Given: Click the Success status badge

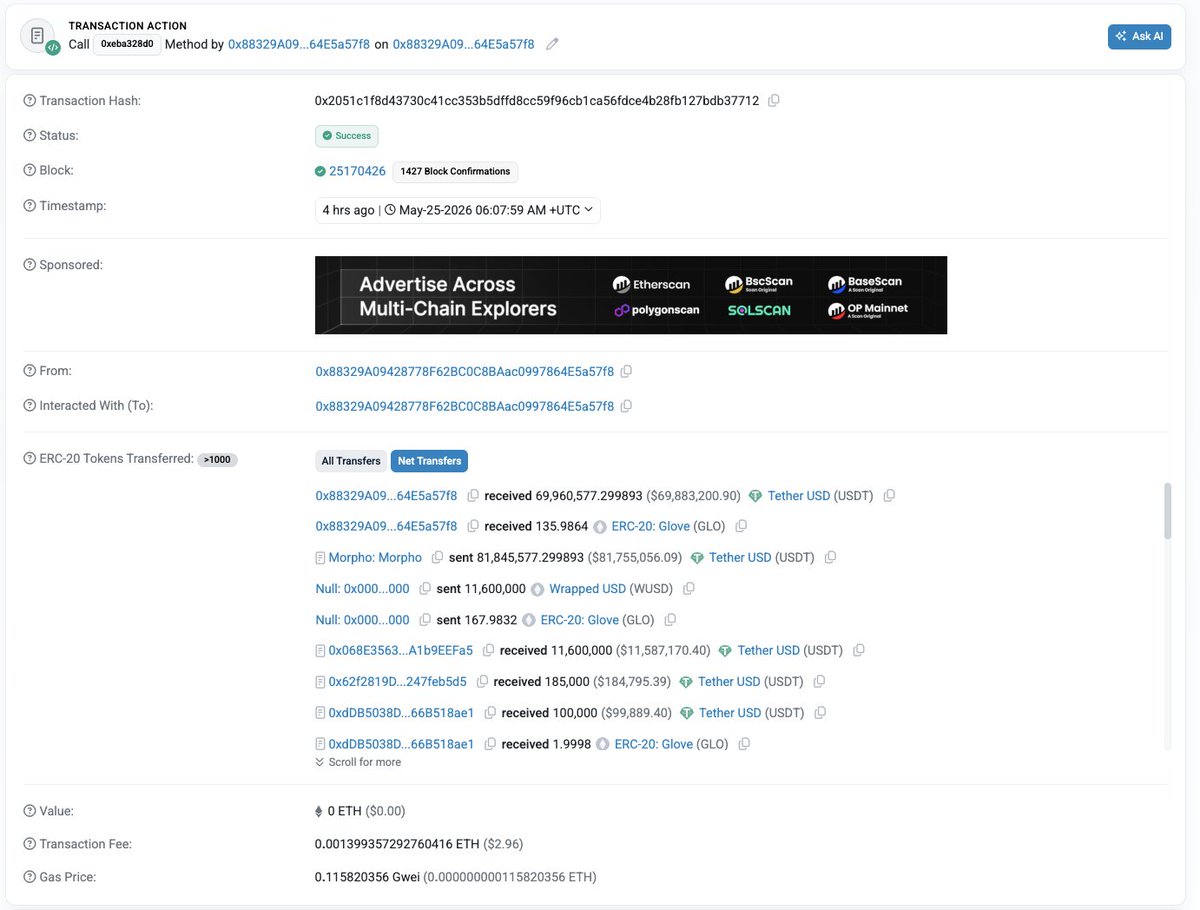Looking at the screenshot, I should coord(347,136).
